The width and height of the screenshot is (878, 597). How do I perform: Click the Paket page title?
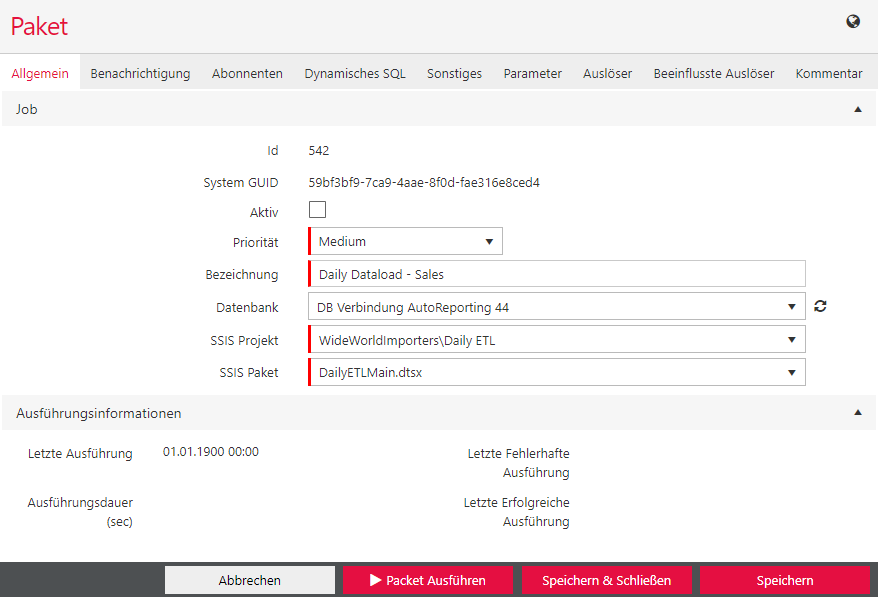39,26
